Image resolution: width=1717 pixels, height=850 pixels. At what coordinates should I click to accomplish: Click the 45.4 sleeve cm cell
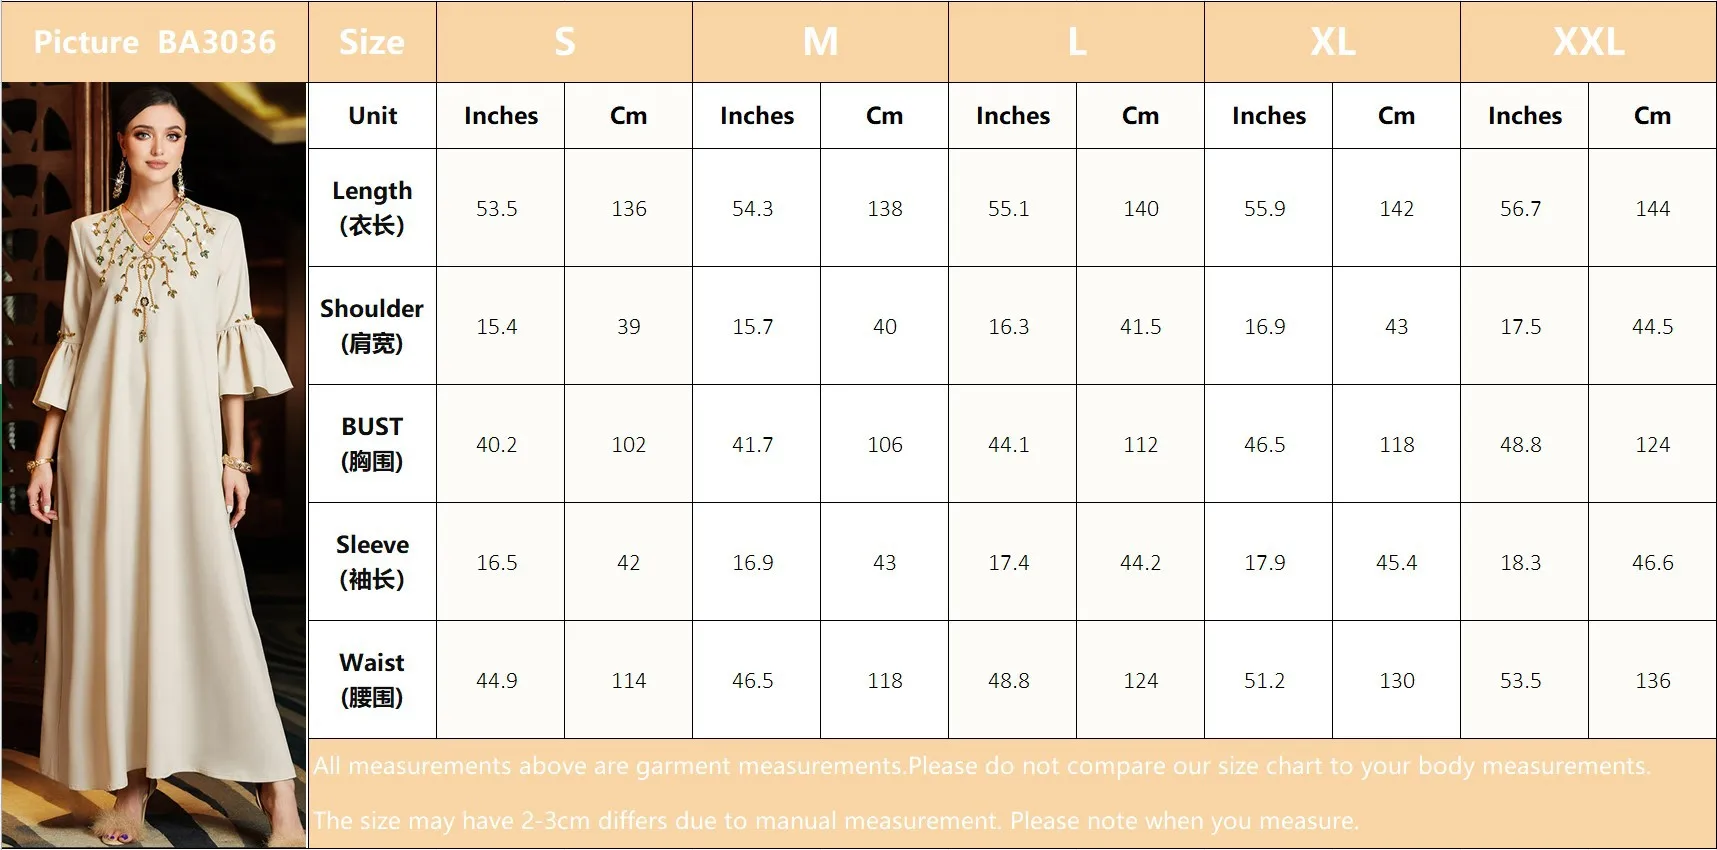[1396, 562]
